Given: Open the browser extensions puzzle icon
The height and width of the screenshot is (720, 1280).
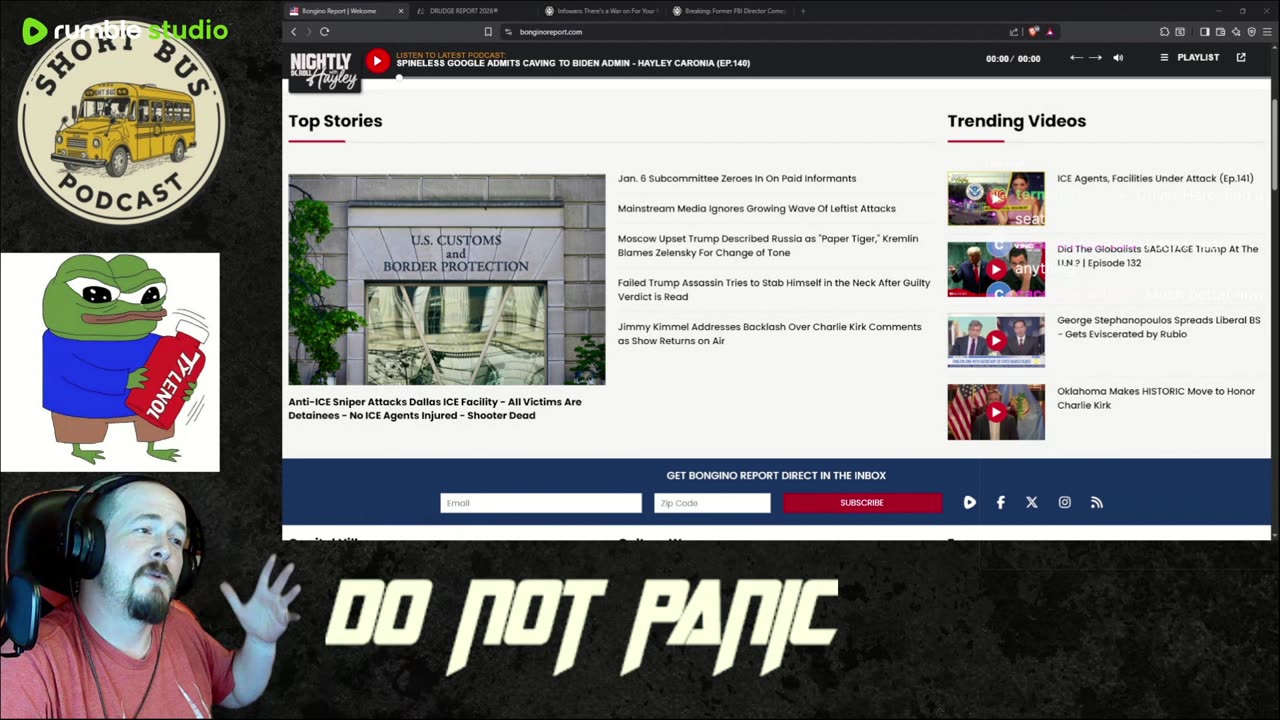Looking at the screenshot, I should pos(1164,32).
